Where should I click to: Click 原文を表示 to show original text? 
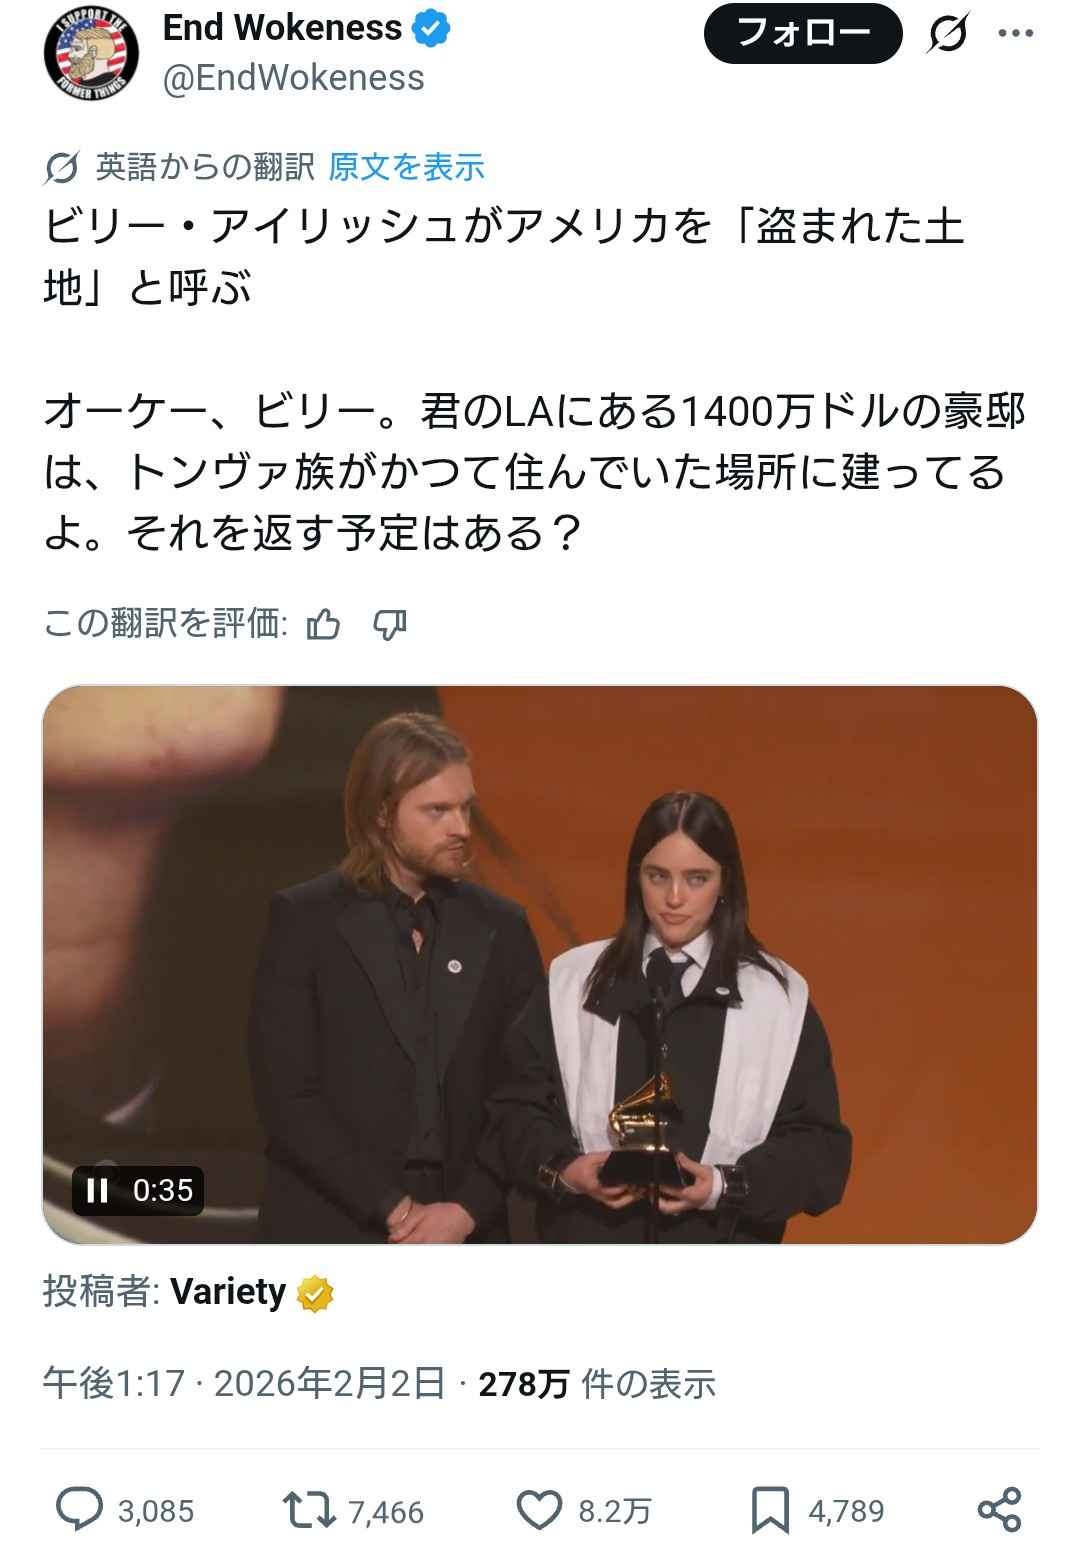(x=406, y=167)
